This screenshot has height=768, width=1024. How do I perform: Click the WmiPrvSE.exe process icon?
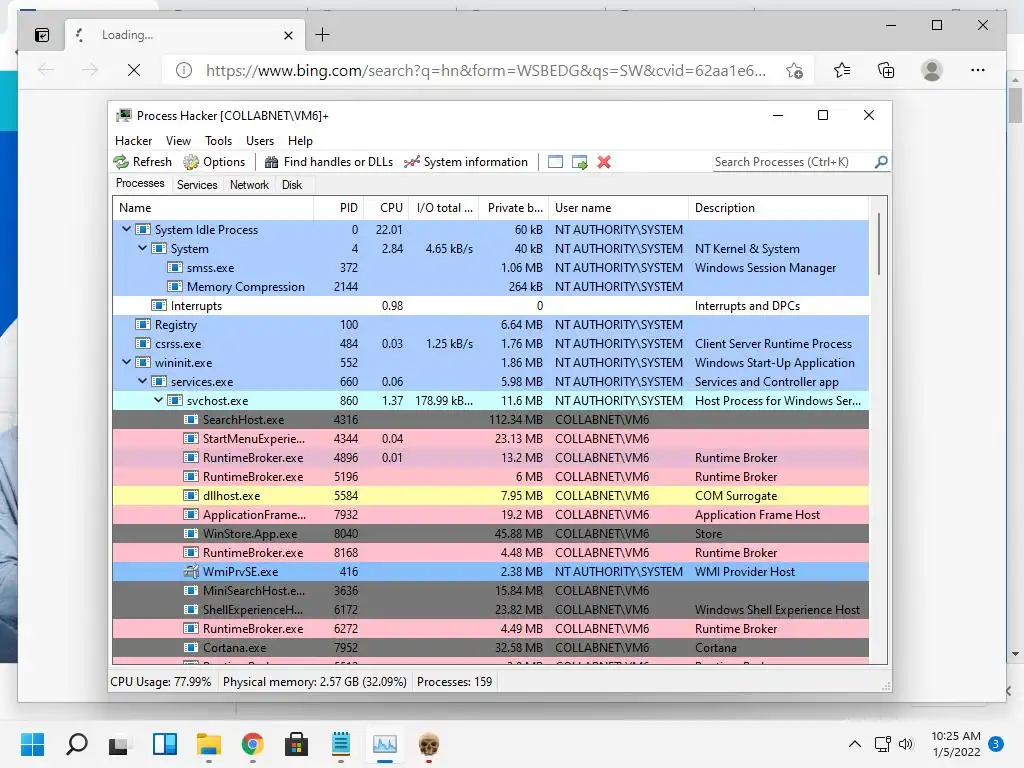191,571
